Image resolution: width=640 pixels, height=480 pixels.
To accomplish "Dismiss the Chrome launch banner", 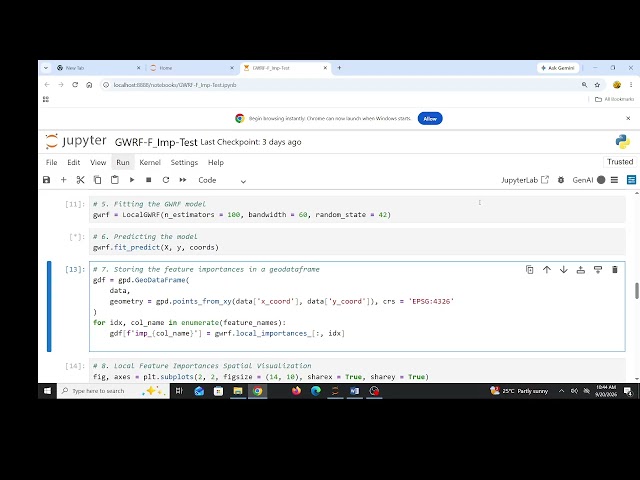I will point(628,118).
